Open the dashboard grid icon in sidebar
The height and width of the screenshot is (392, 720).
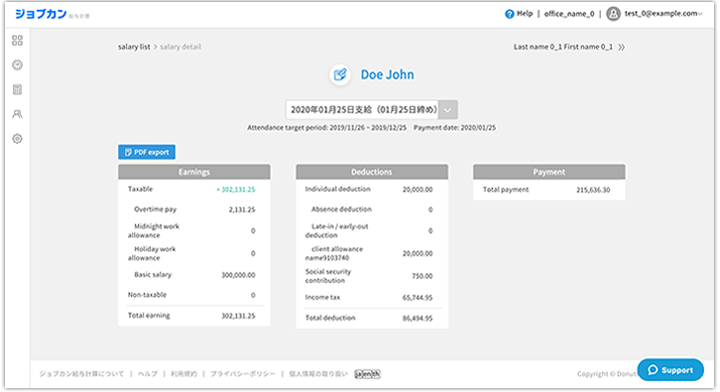point(17,40)
